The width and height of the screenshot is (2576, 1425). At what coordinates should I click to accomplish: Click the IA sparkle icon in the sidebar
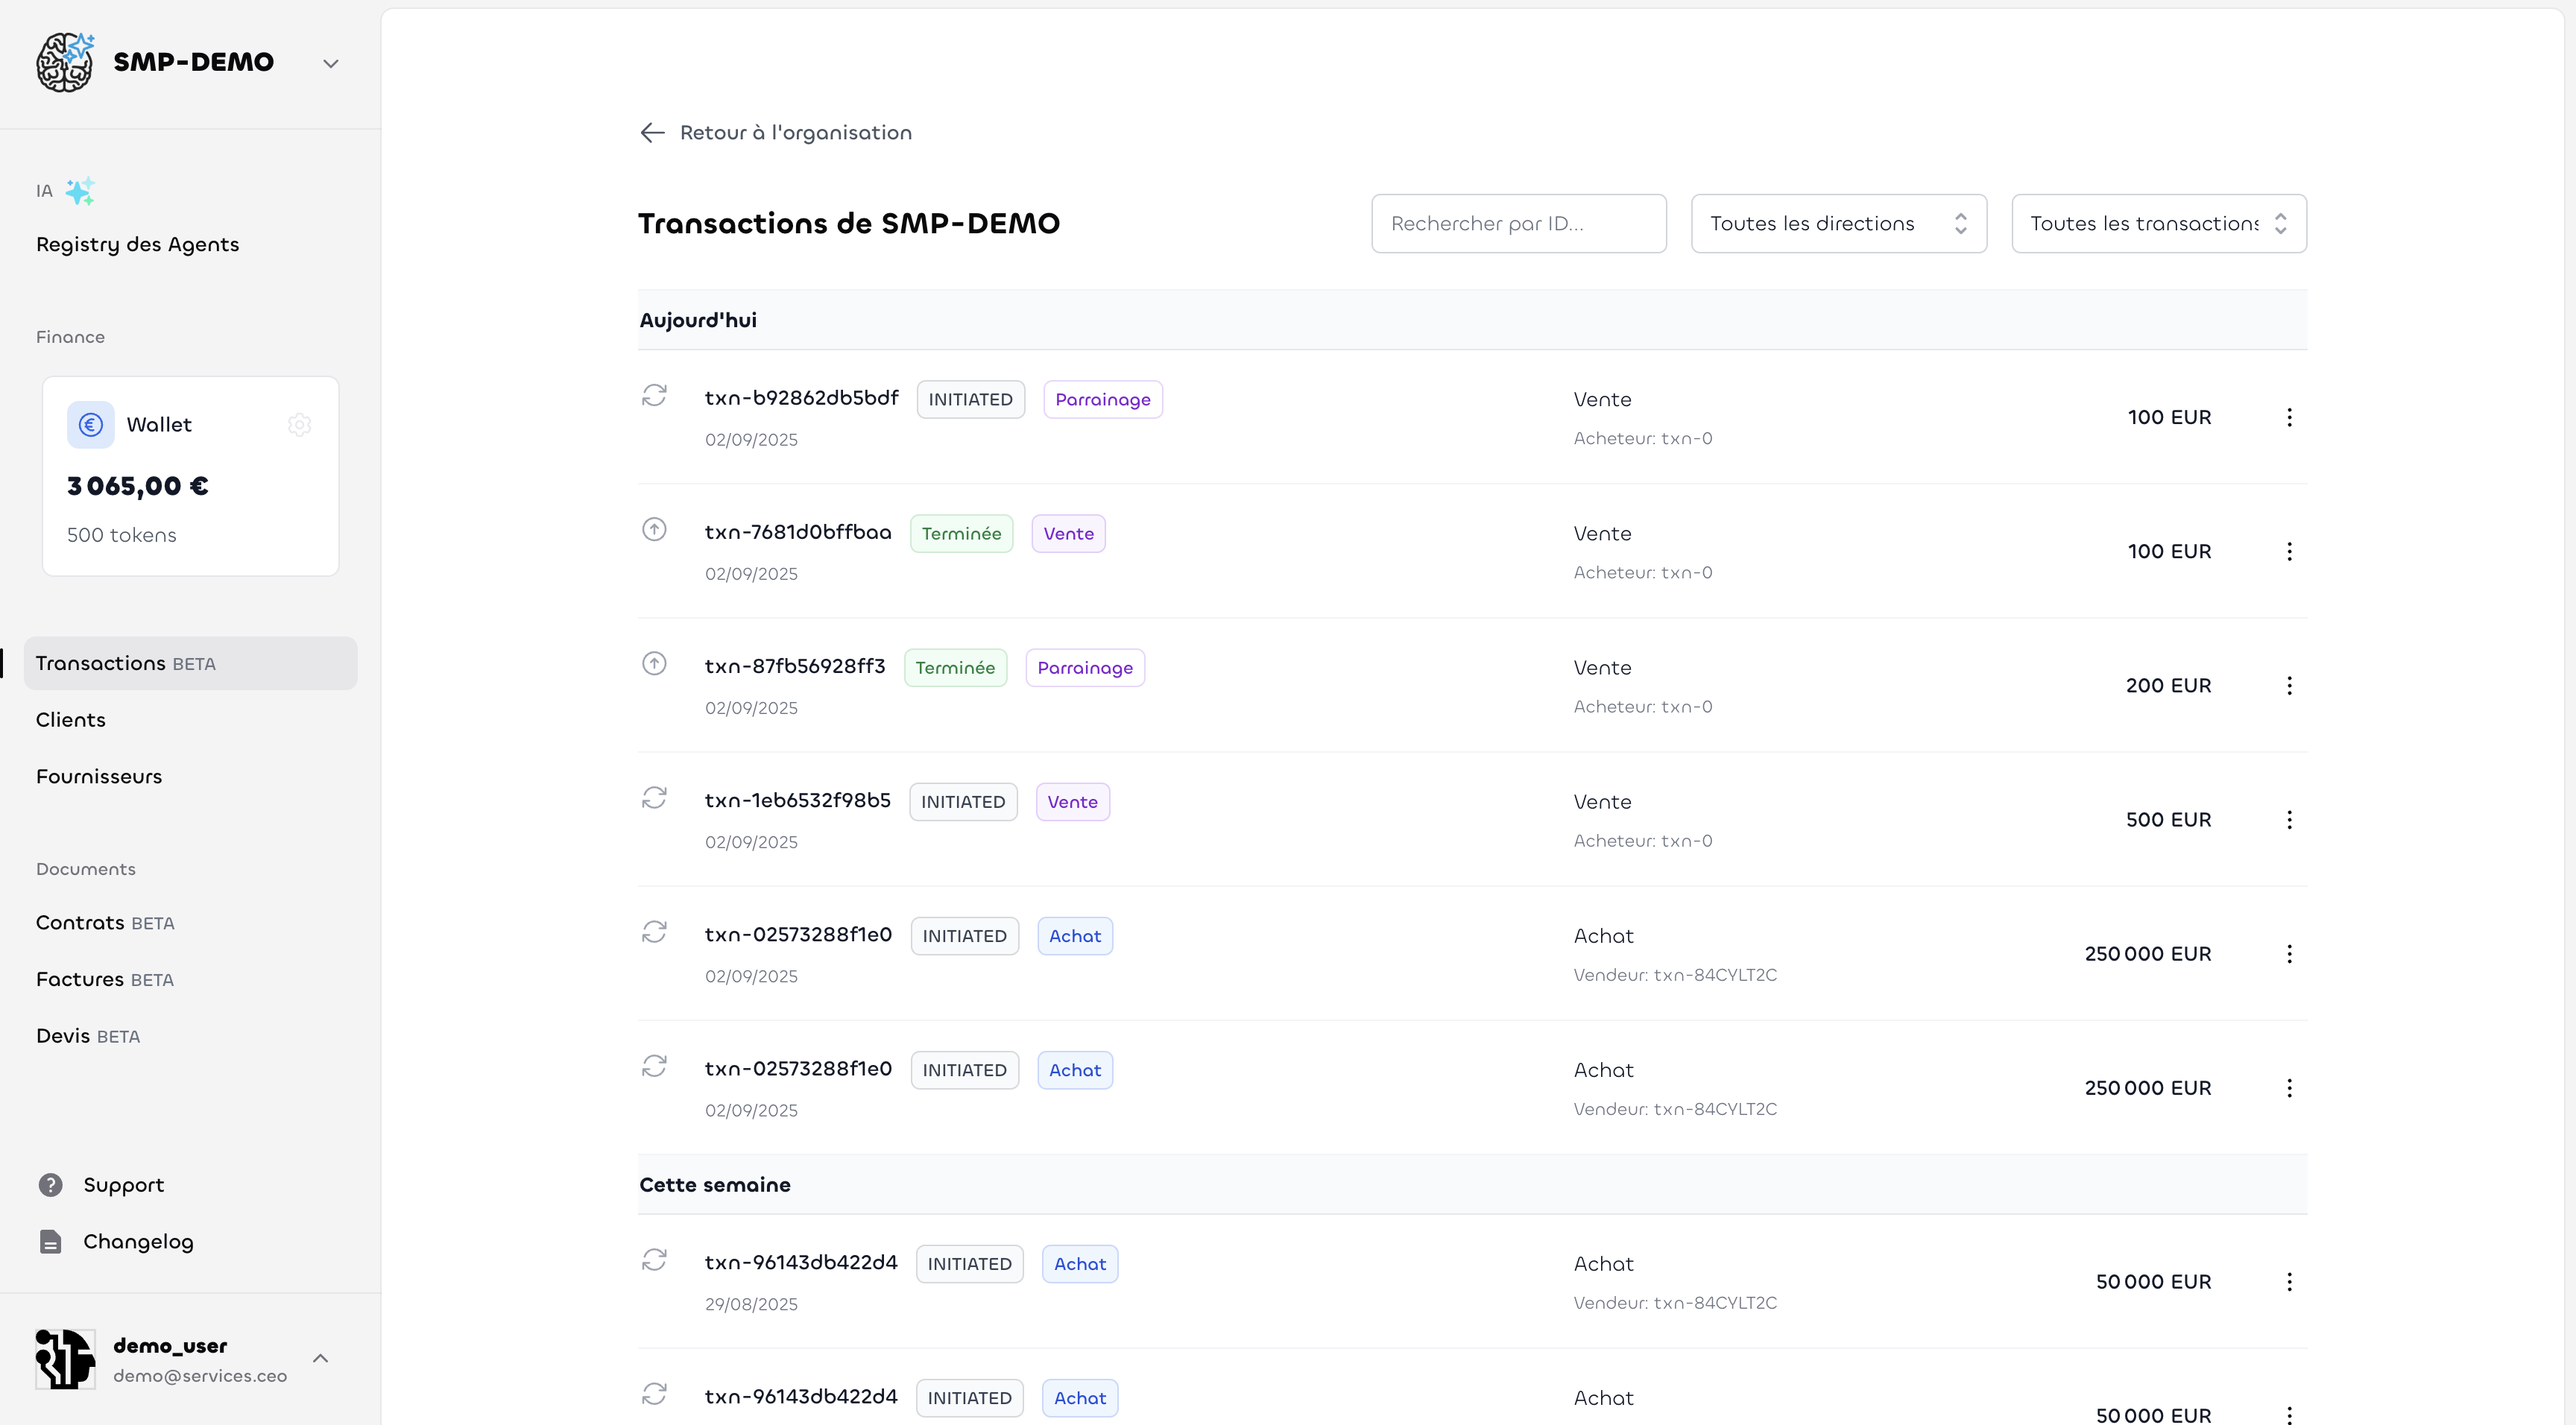point(80,190)
